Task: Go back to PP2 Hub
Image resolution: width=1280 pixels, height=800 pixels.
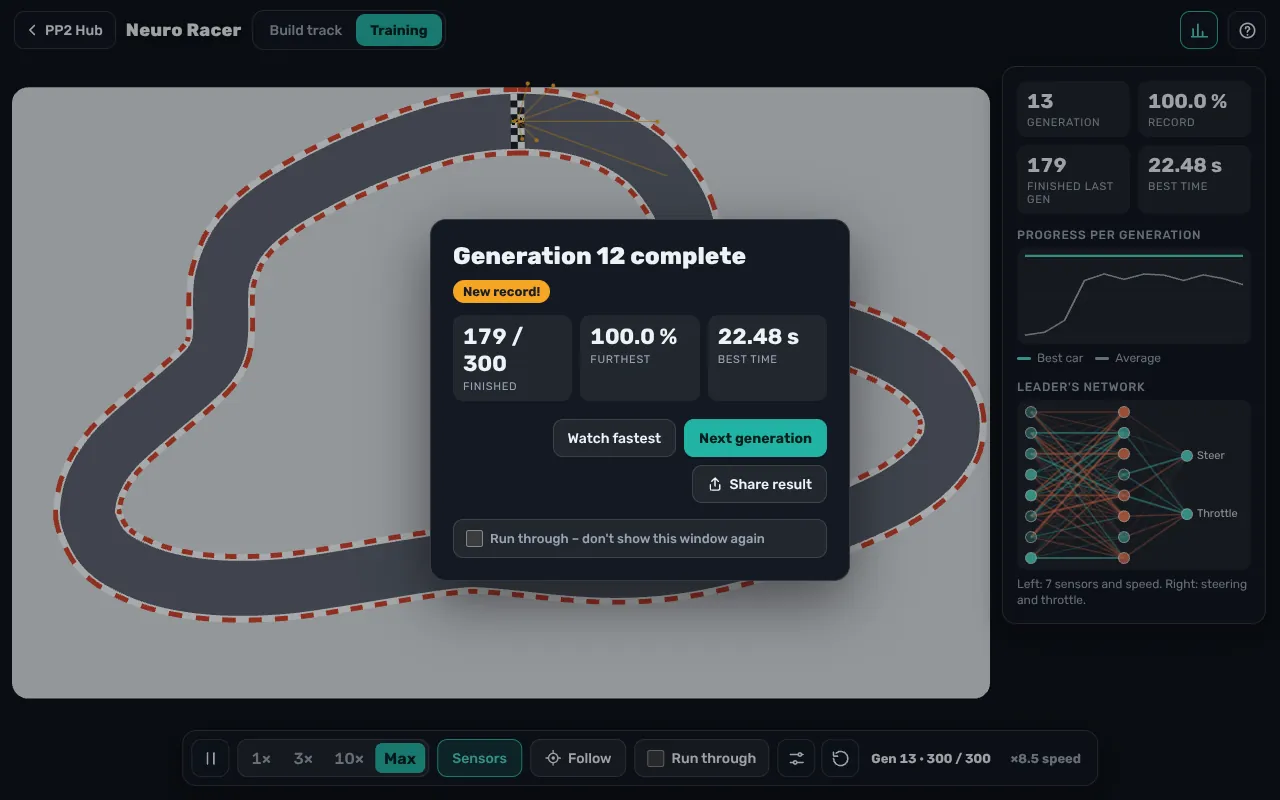Action: pyautogui.click(x=65, y=30)
